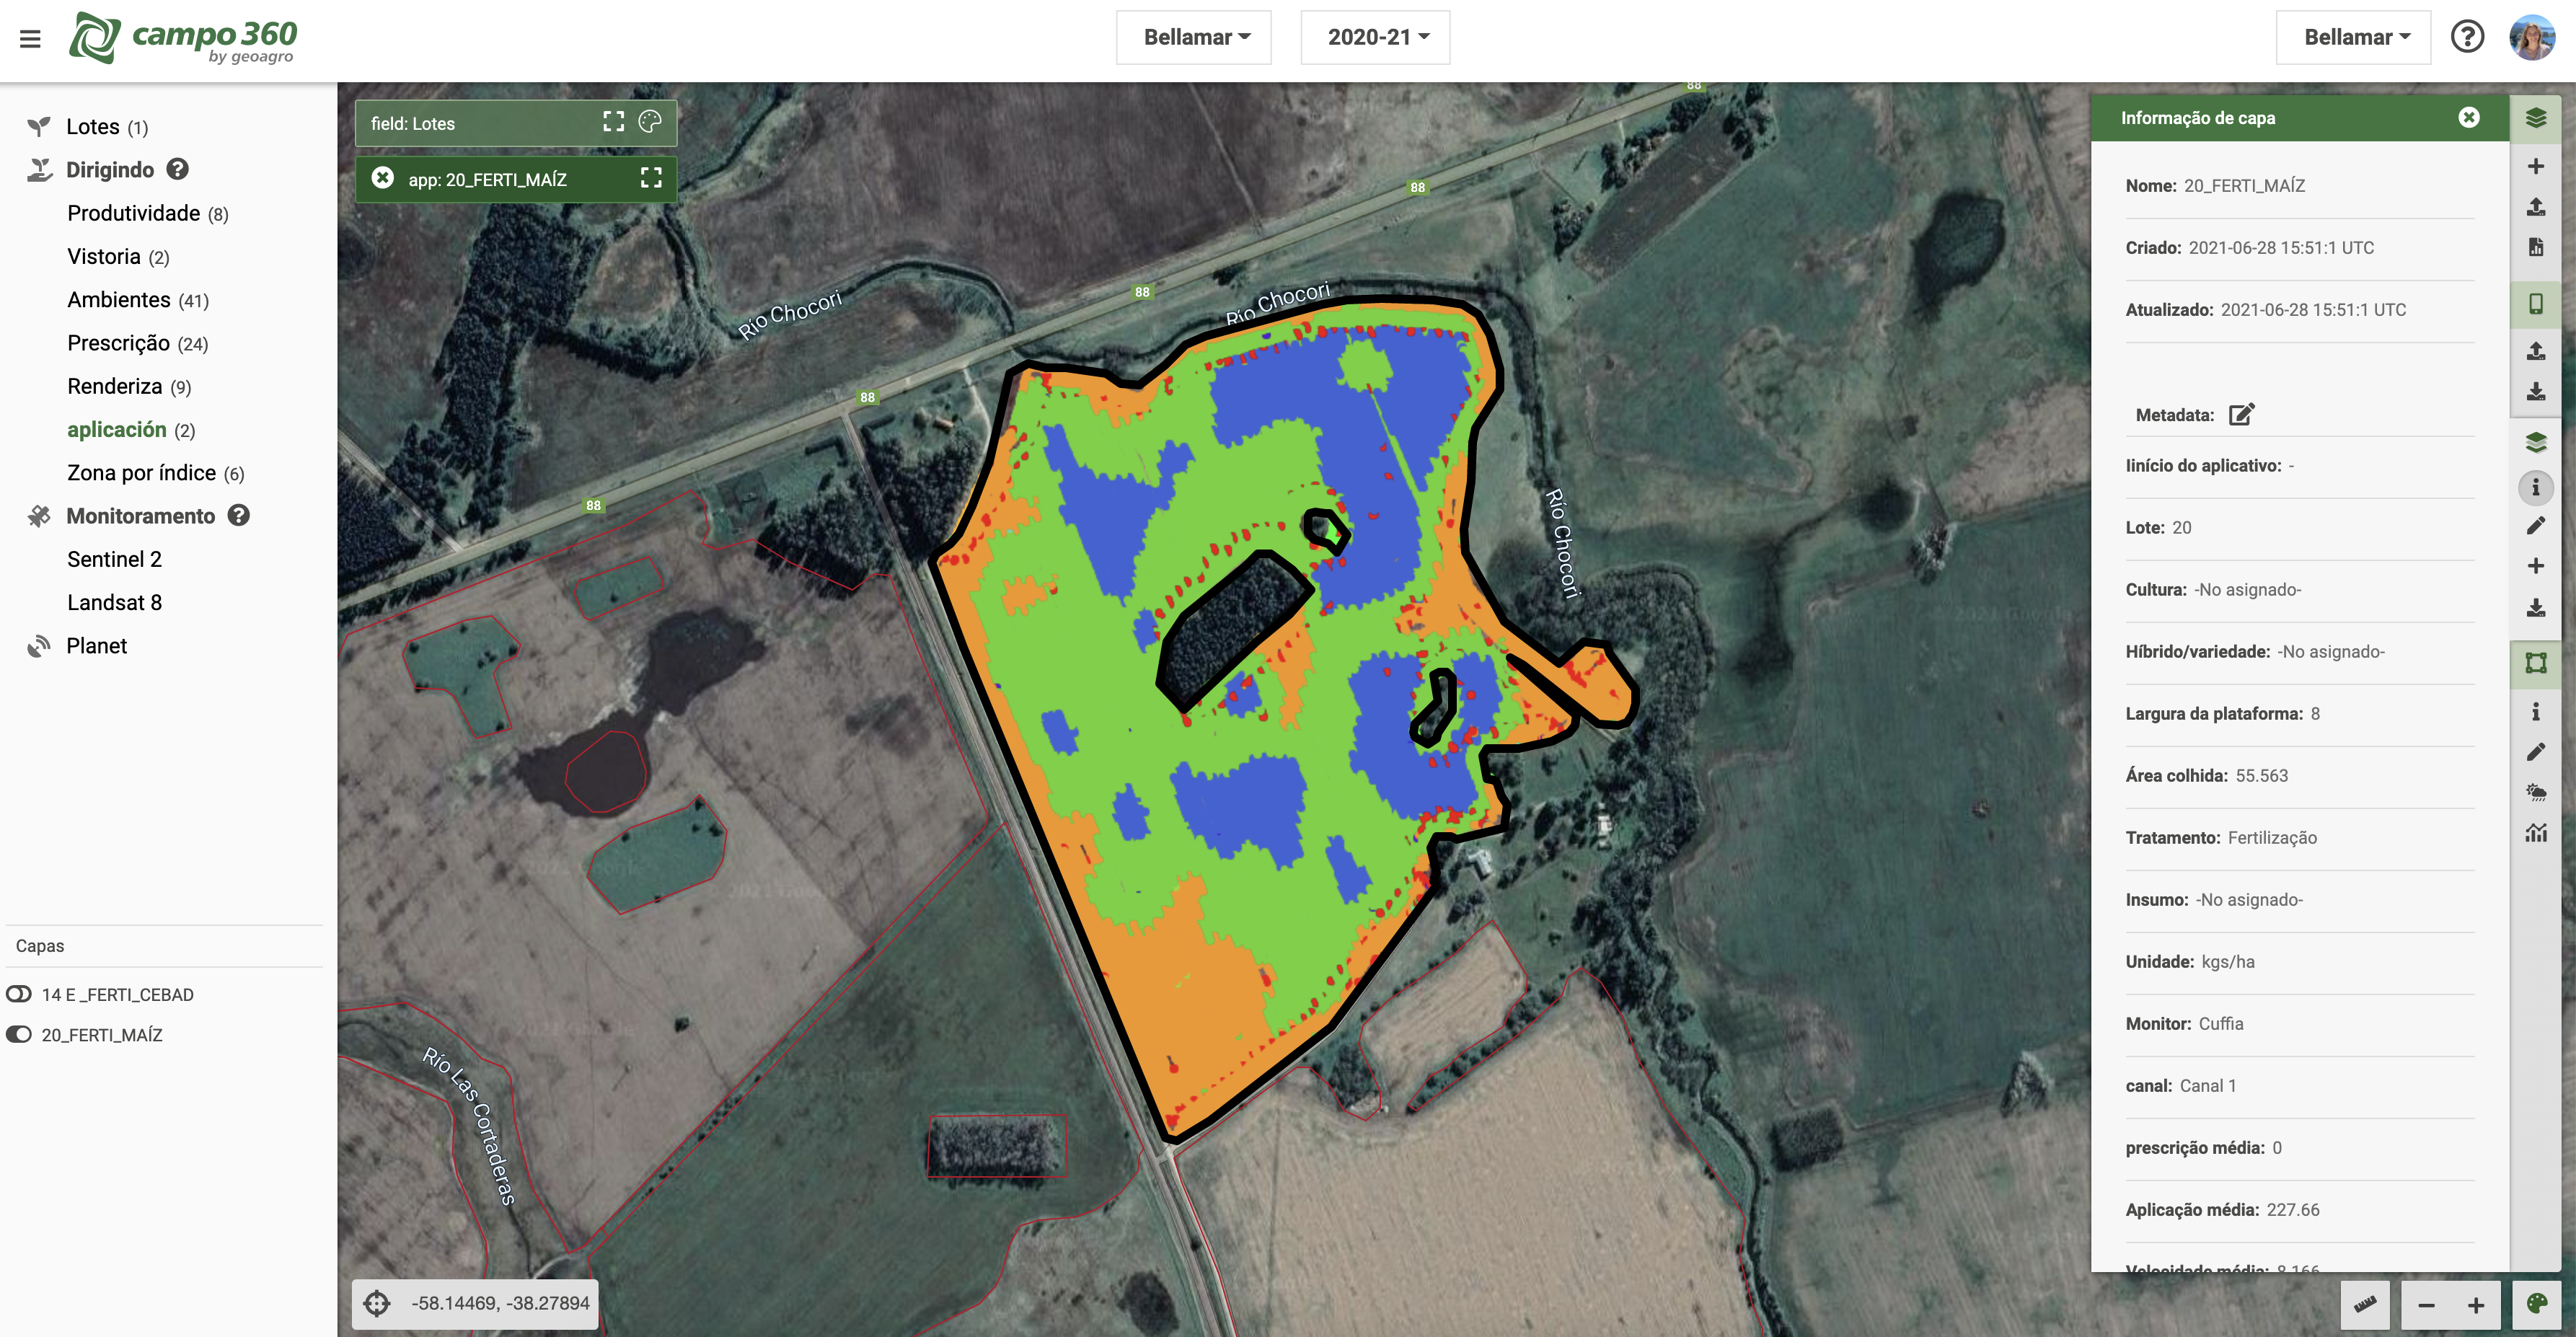2576x1337 pixels.
Task: Open the hamburger main menu
Action: 30,39
